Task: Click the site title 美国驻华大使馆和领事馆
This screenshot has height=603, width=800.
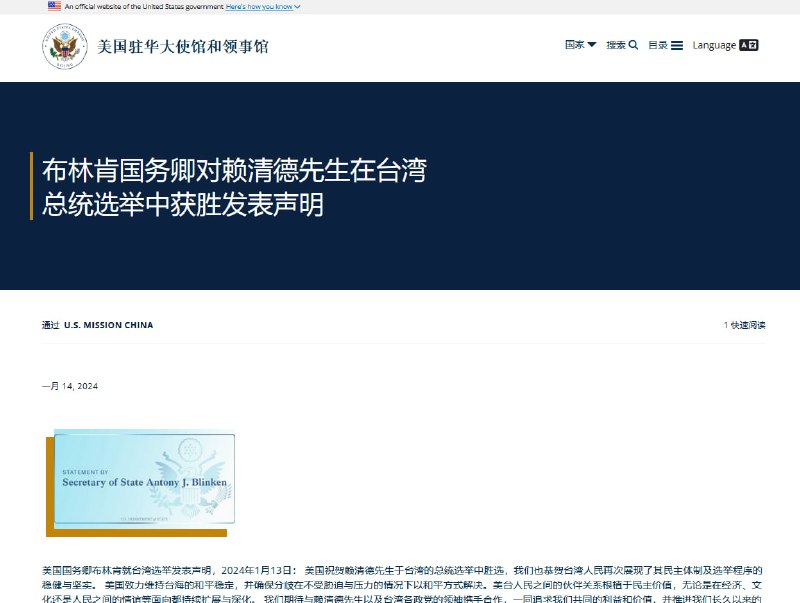Action: [x=186, y=44]
